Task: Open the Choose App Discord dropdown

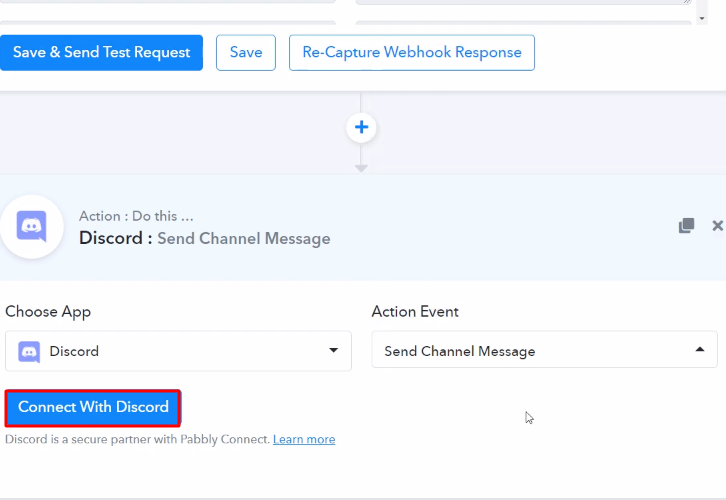Action: 178,351
